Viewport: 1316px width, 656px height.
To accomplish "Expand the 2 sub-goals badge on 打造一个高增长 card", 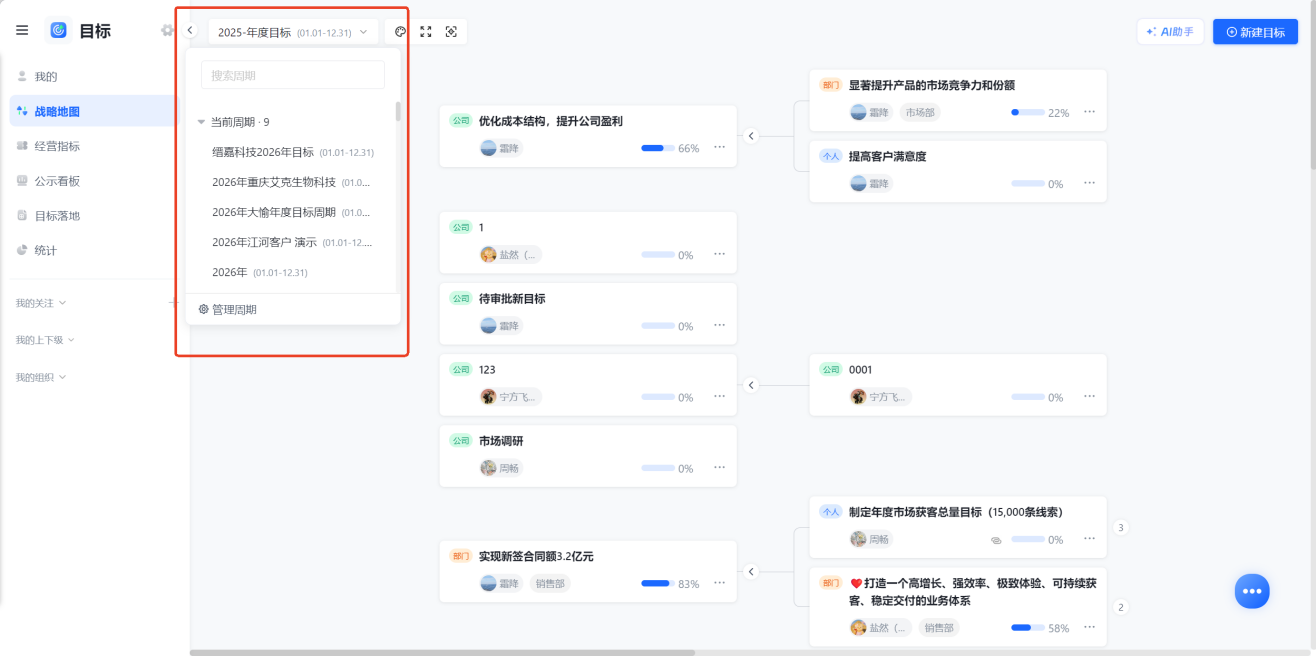I will click(x=1120, y=607).
